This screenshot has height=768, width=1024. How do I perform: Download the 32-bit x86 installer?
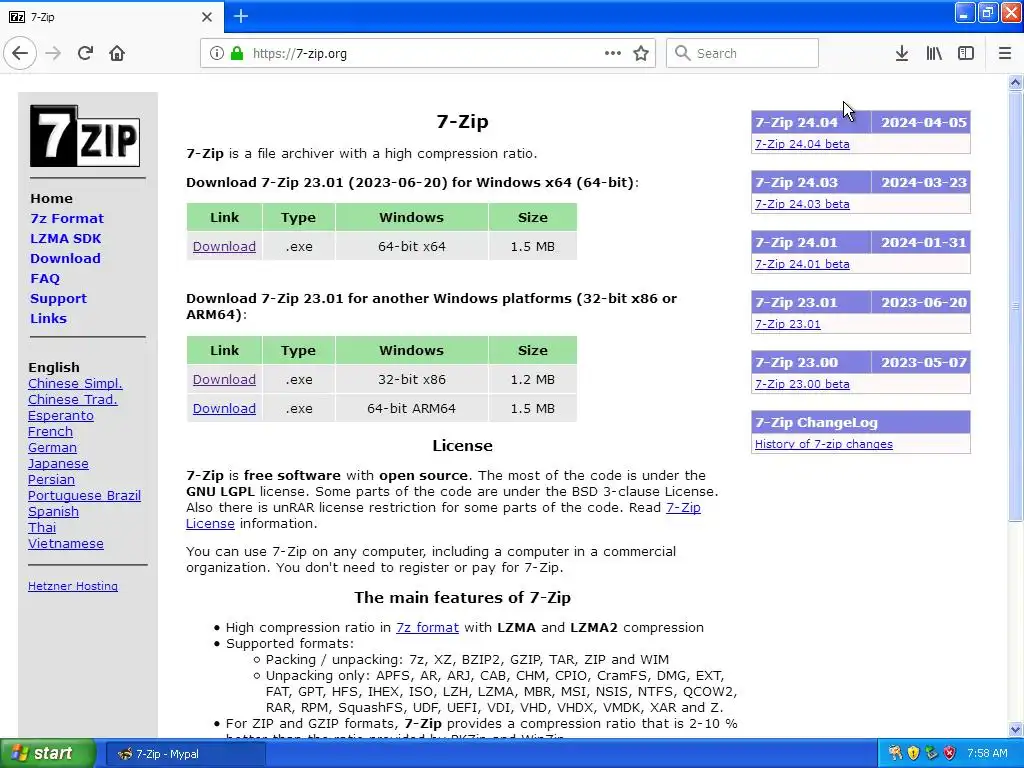click(x=224, y=379)
